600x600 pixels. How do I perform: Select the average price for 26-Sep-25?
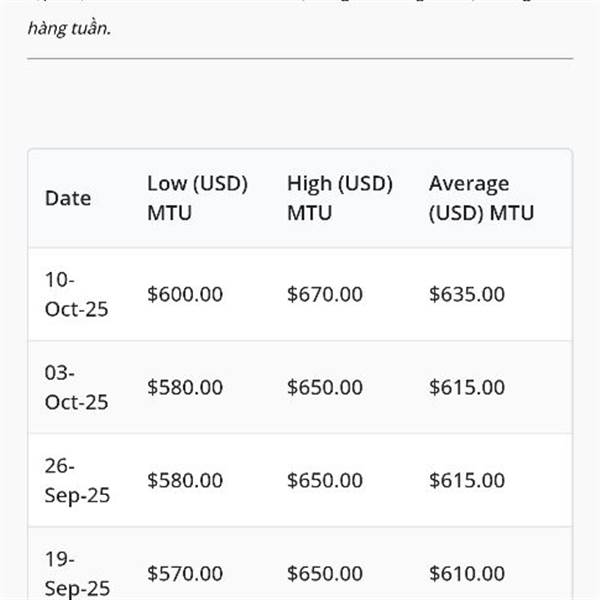(467, 480)
